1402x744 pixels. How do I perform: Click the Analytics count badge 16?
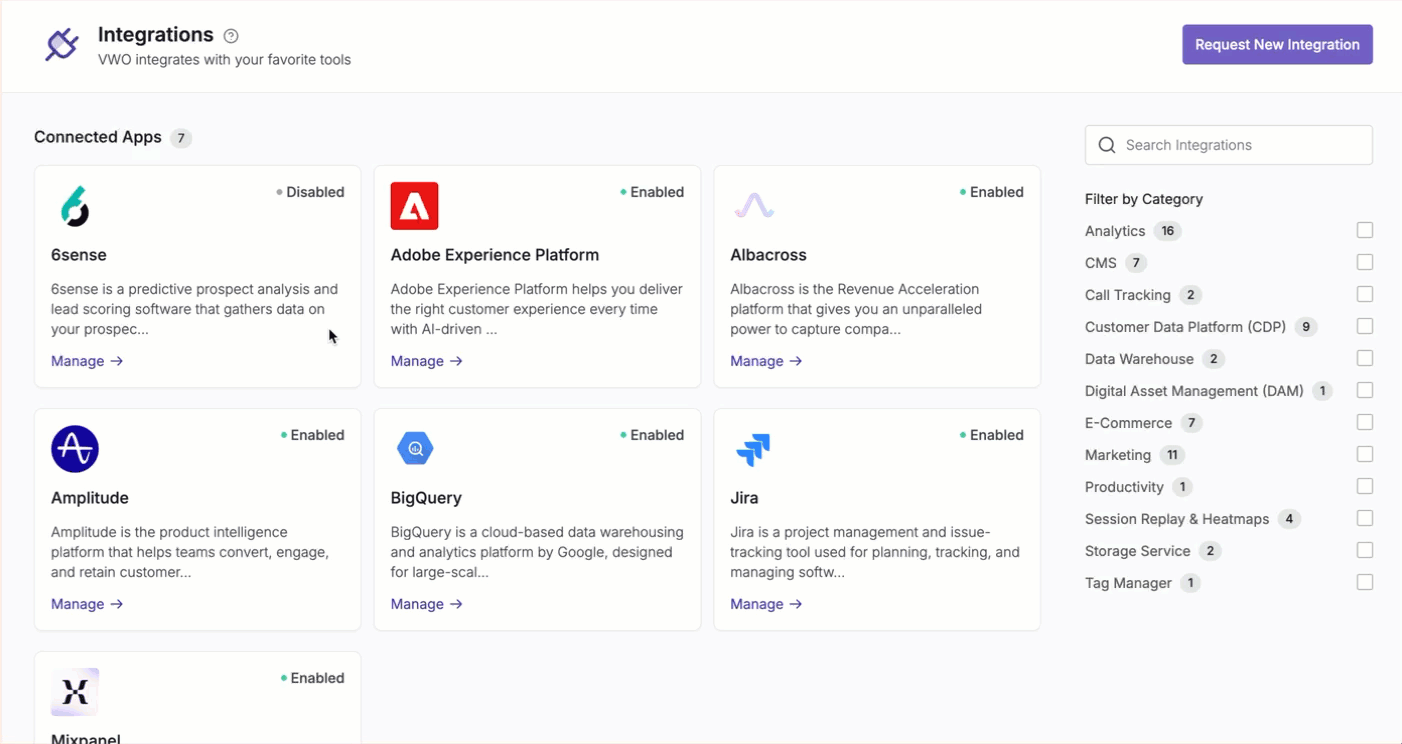click(x=1167, y=231)
